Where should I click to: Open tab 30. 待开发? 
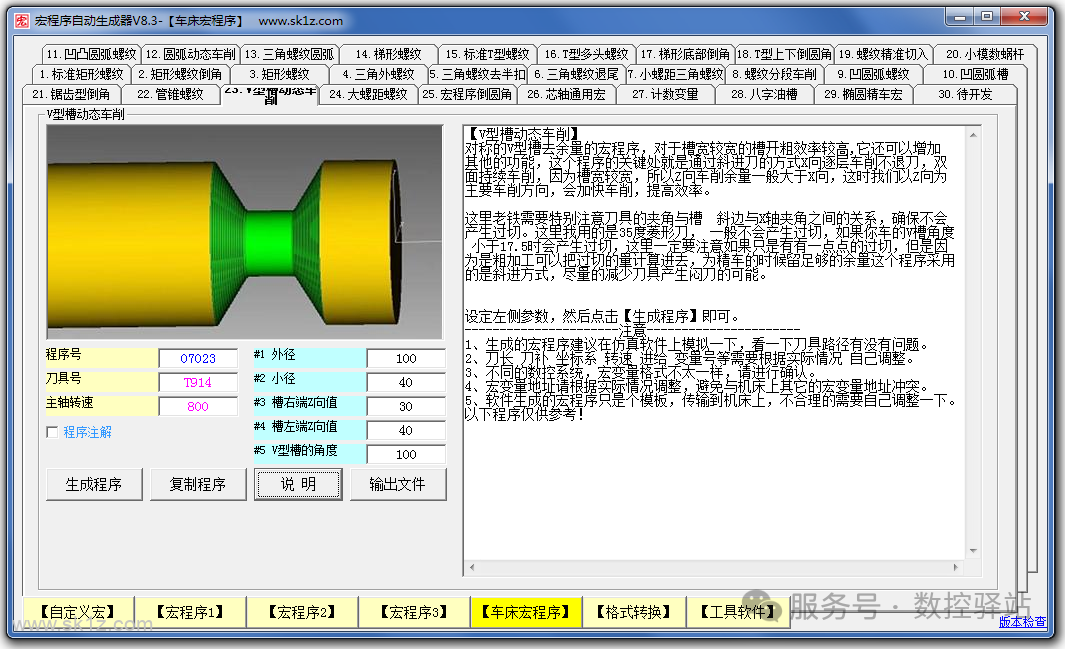pyautogui.click(x=965, y=94)
